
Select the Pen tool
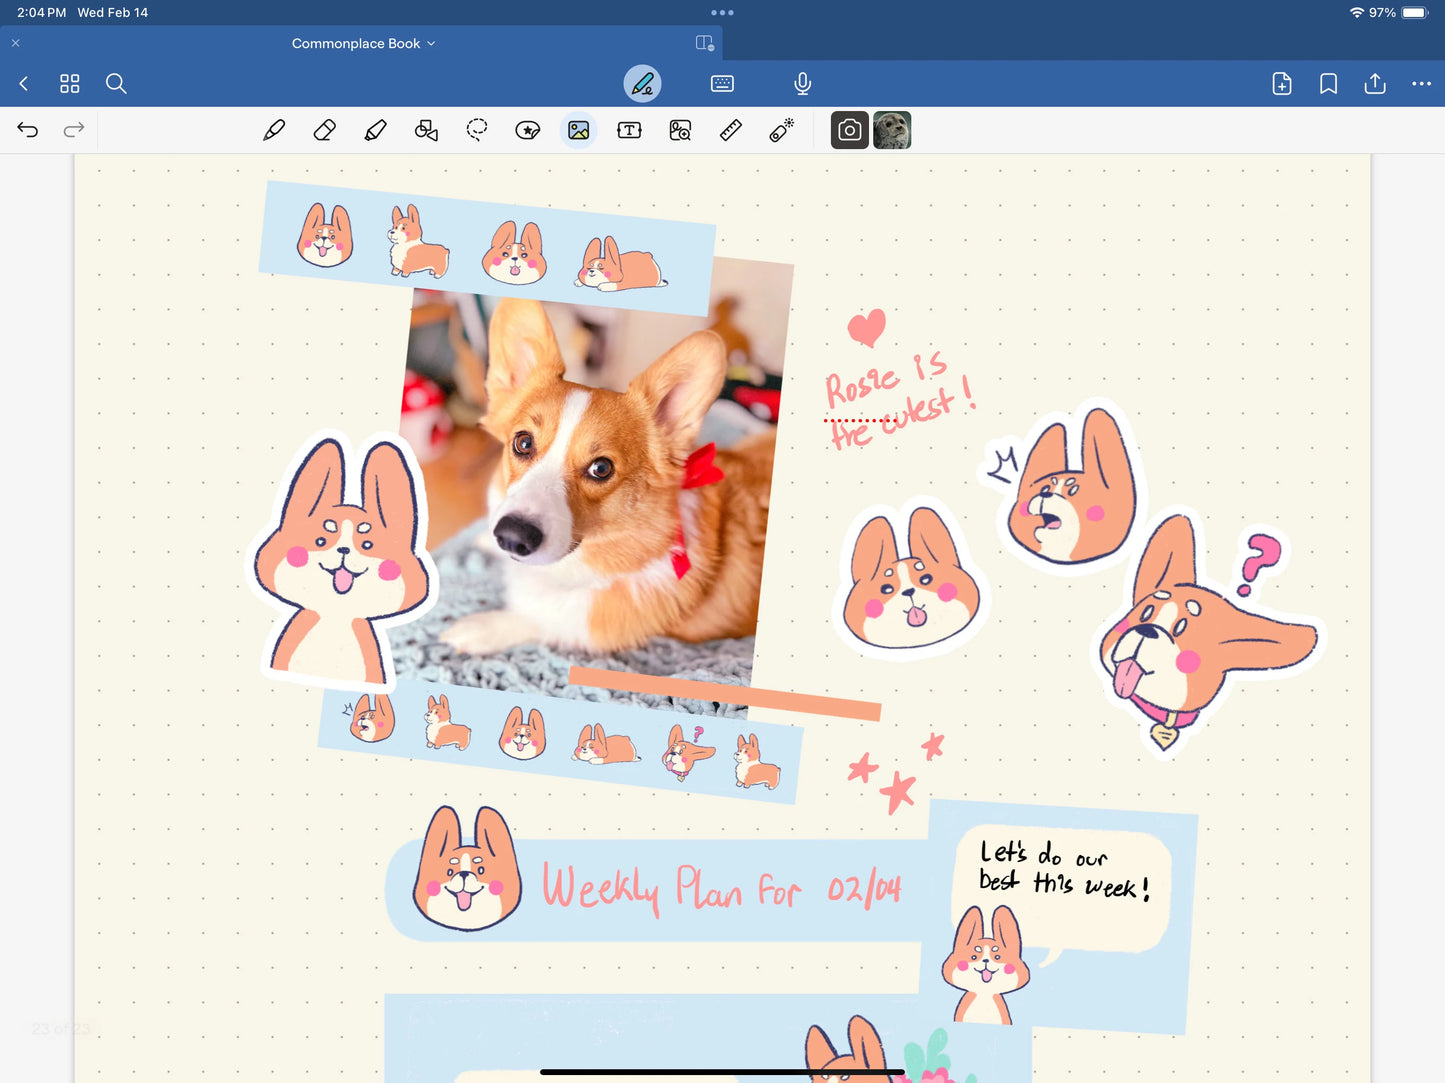274,130
